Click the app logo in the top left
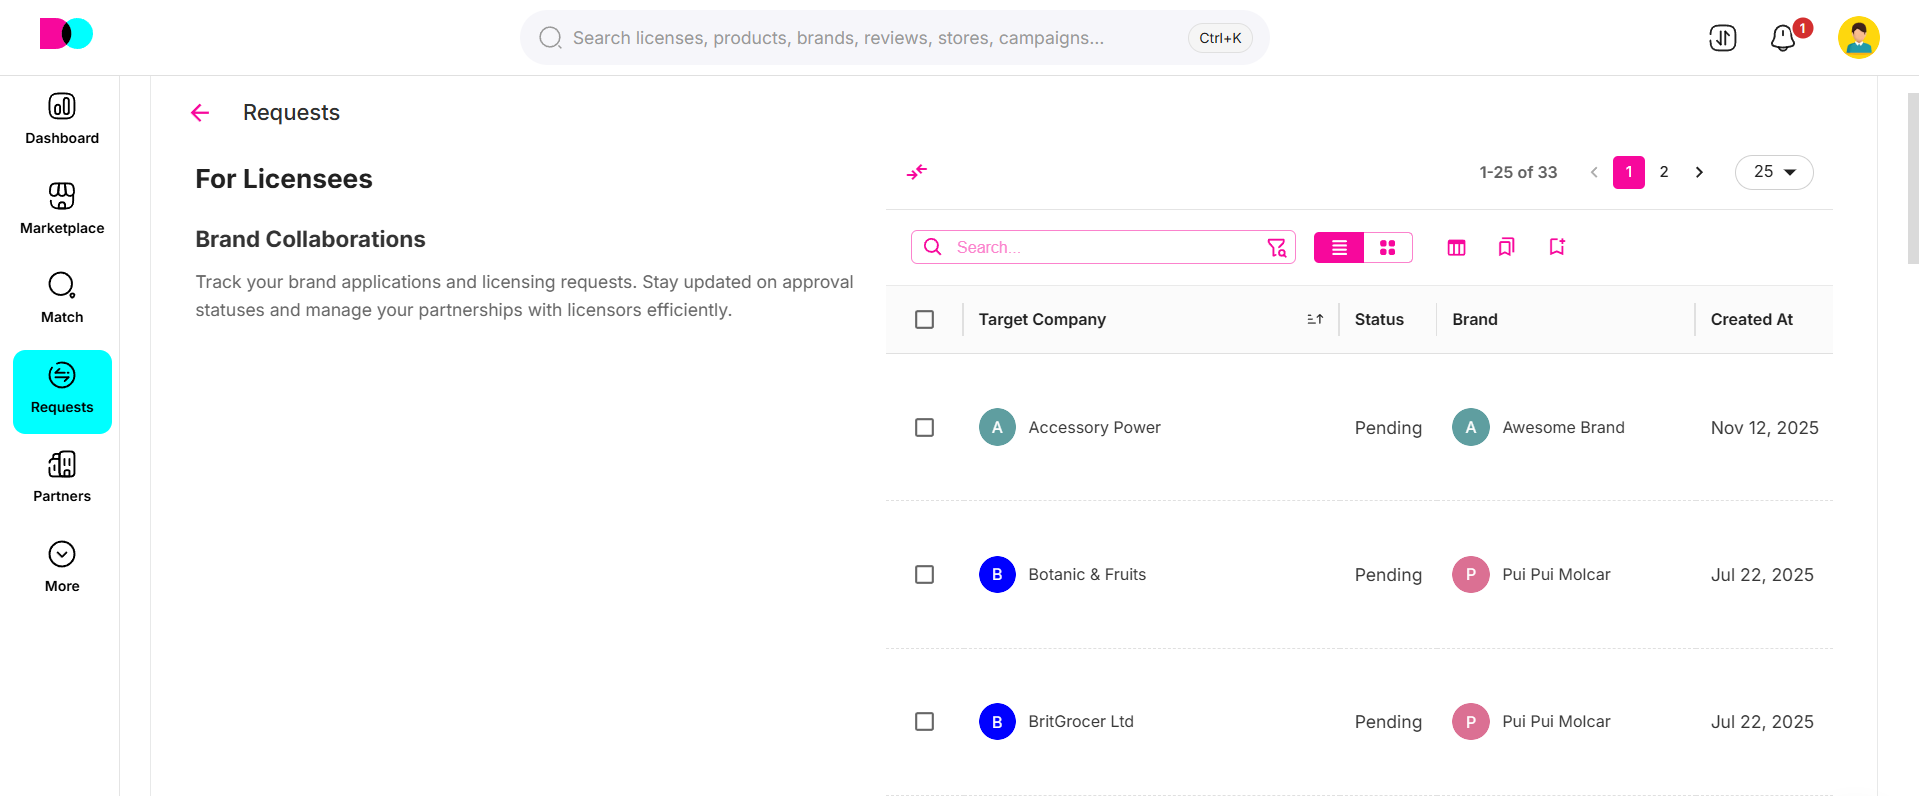 (x=66, y=34)
